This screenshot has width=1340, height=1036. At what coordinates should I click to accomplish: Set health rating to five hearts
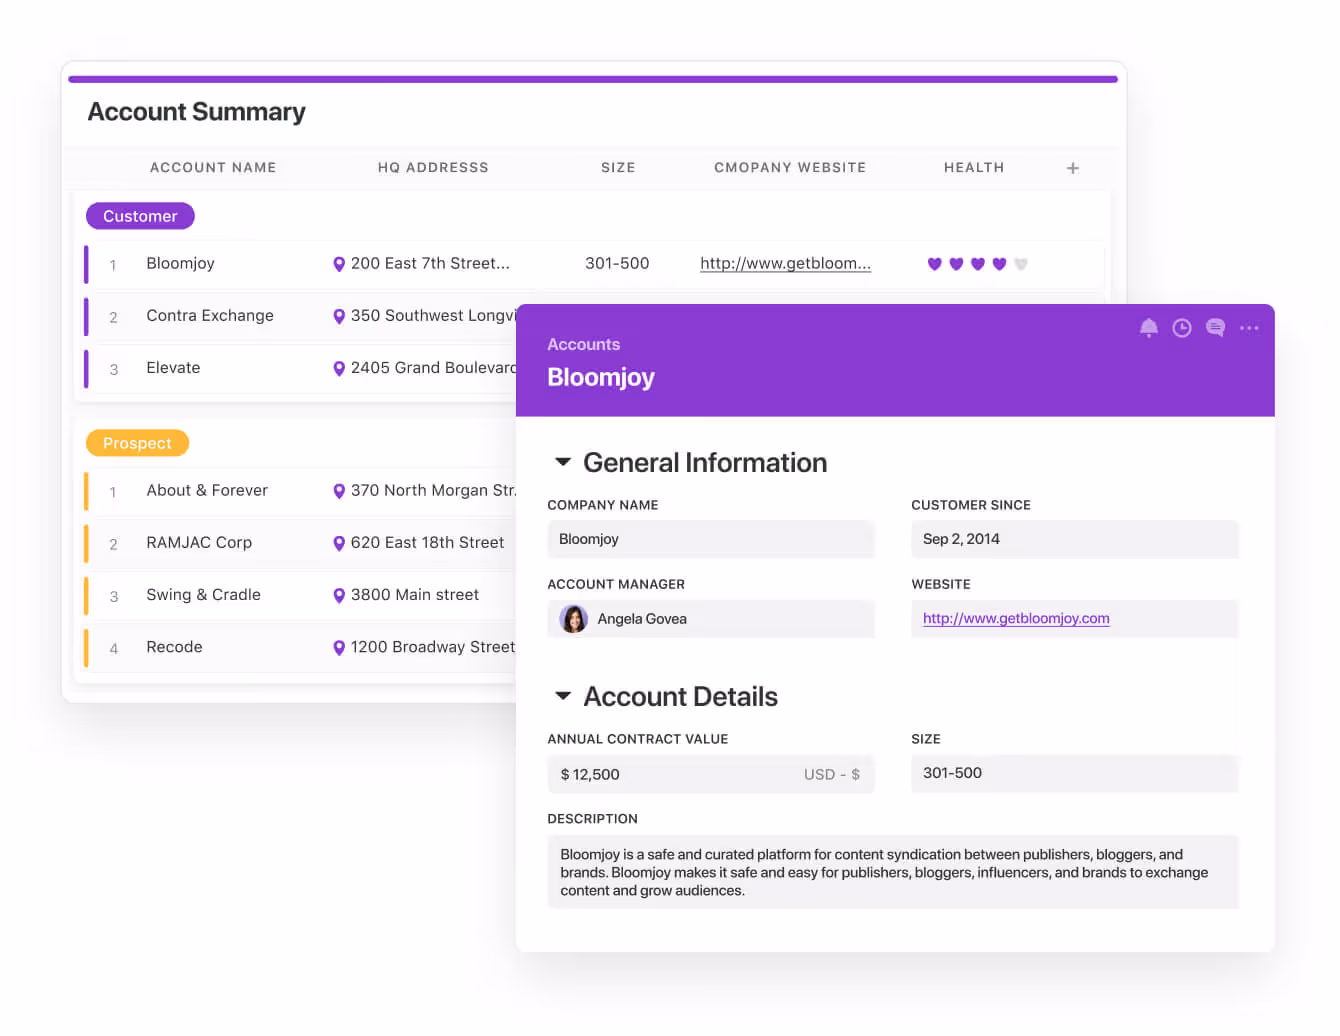pyautogui.click(x=1020, y=264)
